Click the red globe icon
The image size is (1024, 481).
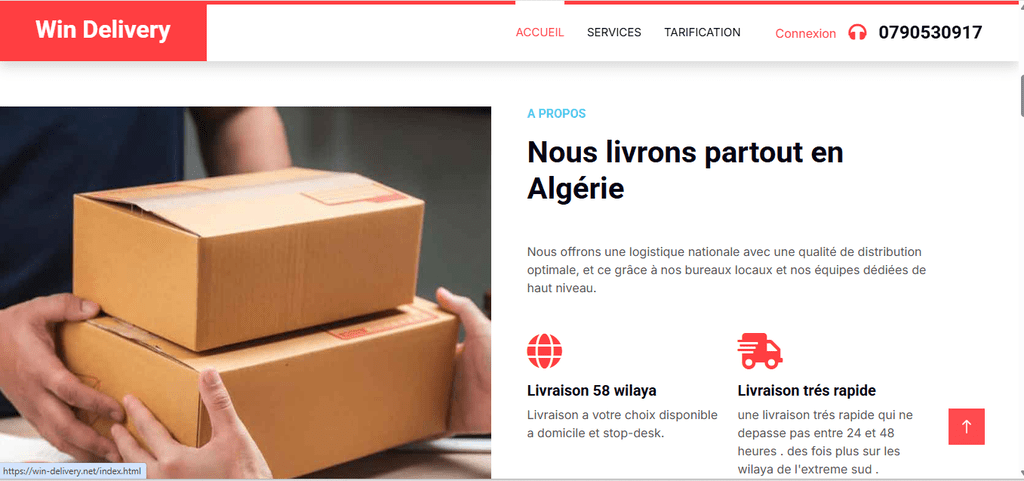544,351
